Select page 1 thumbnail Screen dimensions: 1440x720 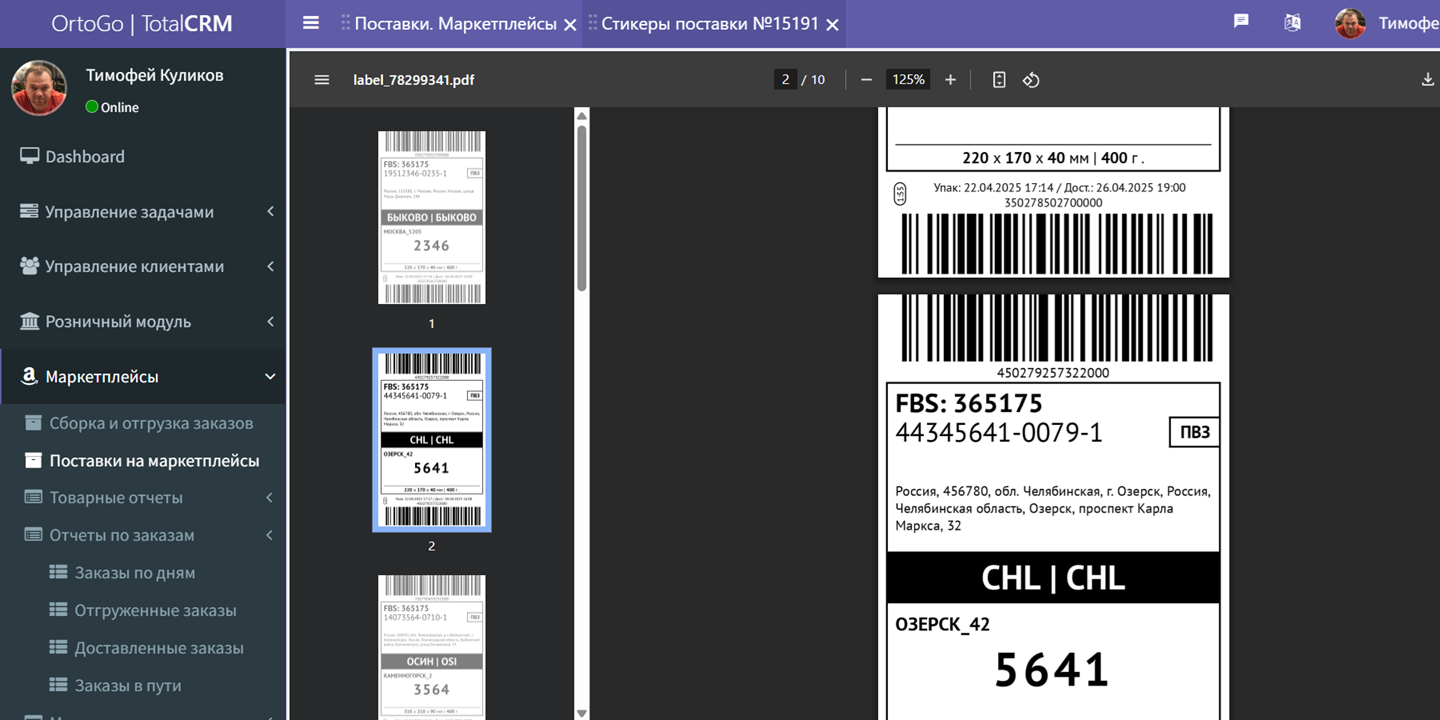(432, 217)
